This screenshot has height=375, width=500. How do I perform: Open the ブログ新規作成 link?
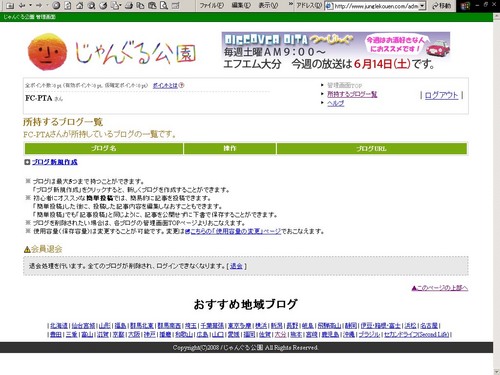[55, 162]
